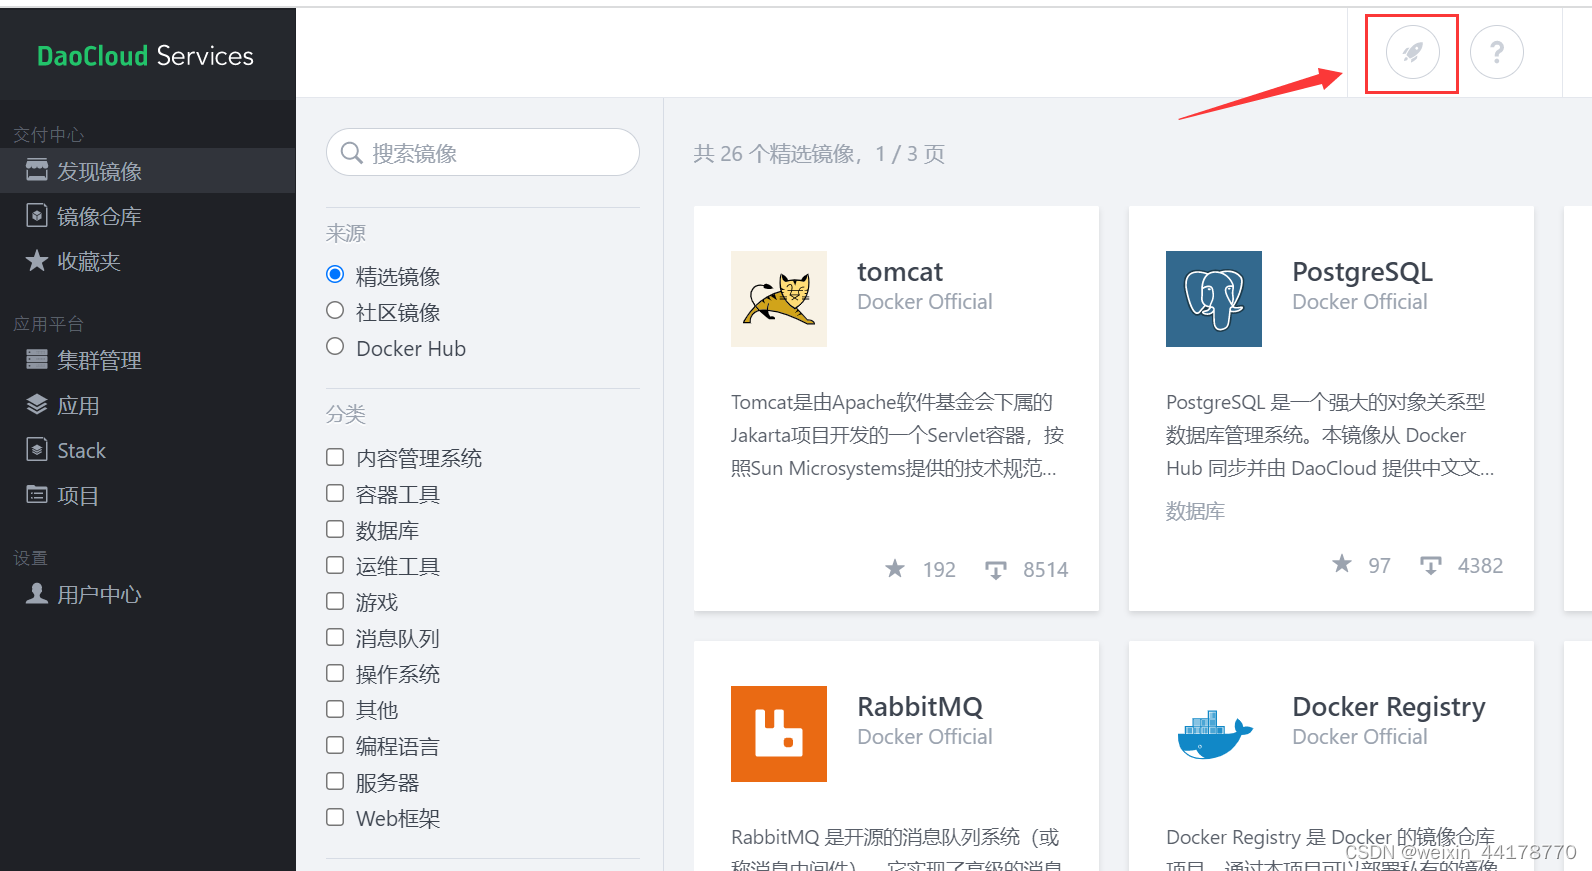Open 项目 in the sidebar
Screen dimensions: 1592x871
click(148, 495)
